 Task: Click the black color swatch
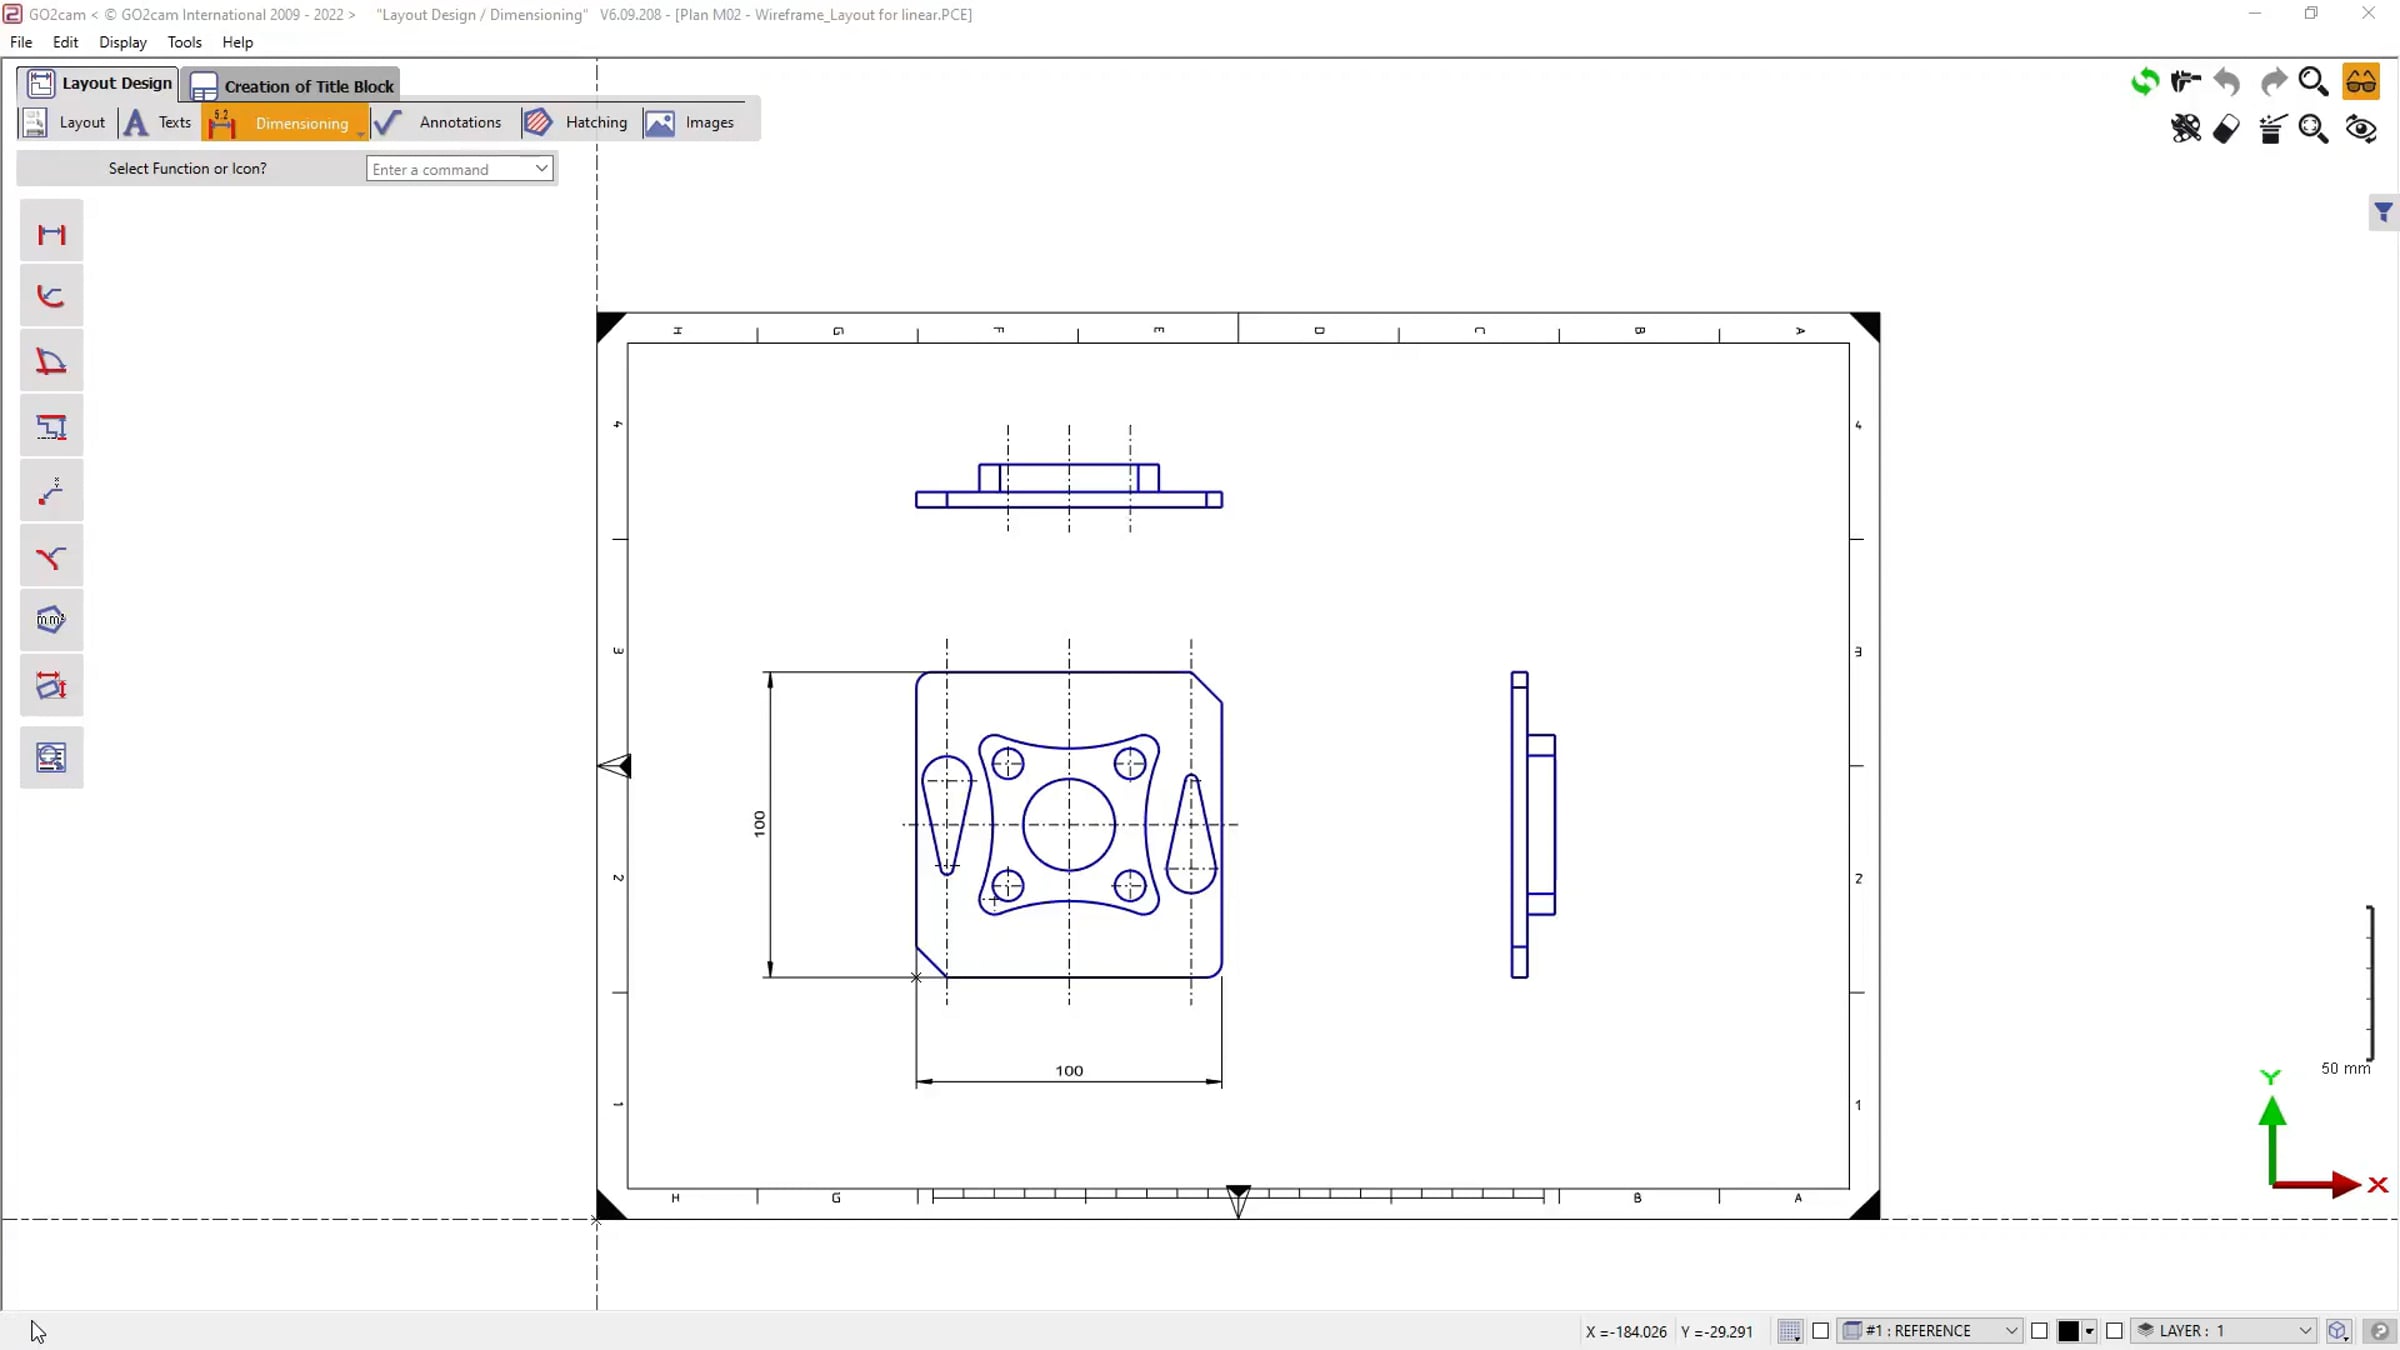point(2069,1331)
